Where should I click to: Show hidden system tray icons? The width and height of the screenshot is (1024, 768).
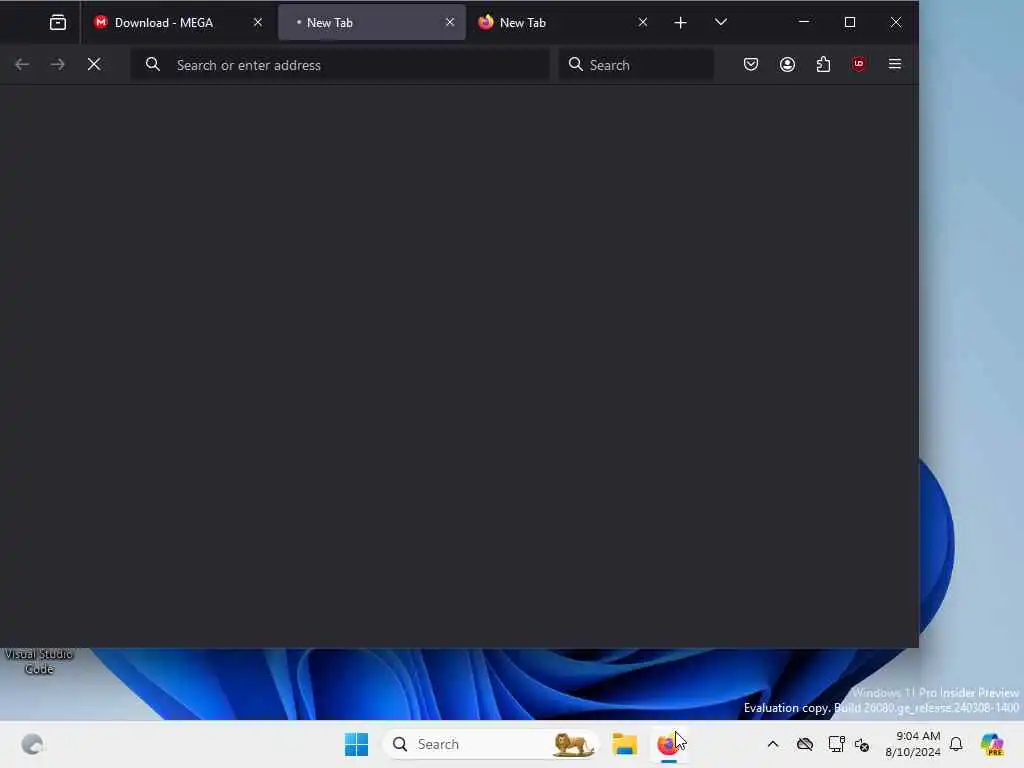tap(773, 744)
